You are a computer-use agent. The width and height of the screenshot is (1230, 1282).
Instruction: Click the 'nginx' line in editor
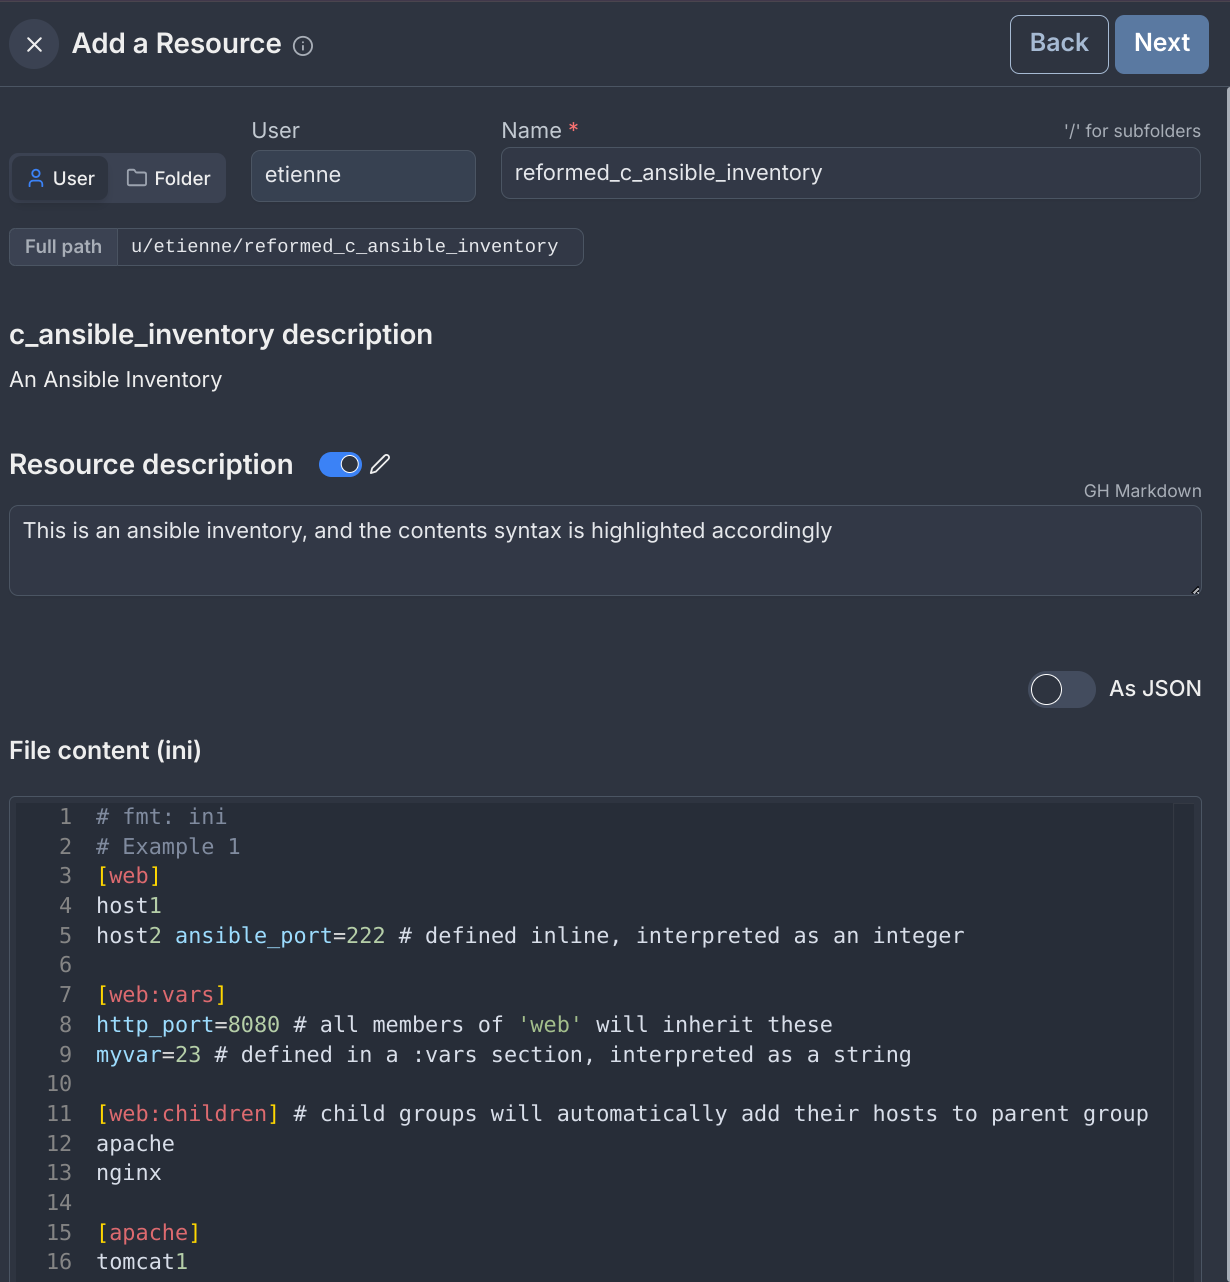pos(128,1173)
